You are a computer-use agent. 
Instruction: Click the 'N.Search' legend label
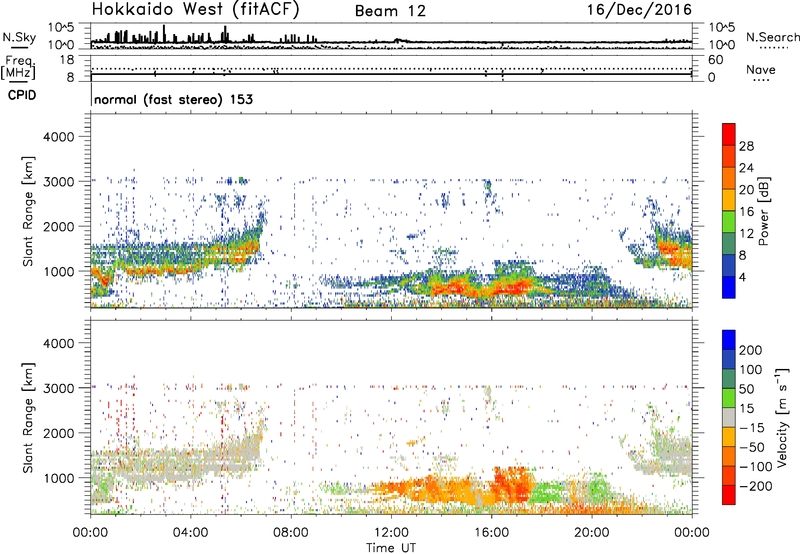(772, 37)
